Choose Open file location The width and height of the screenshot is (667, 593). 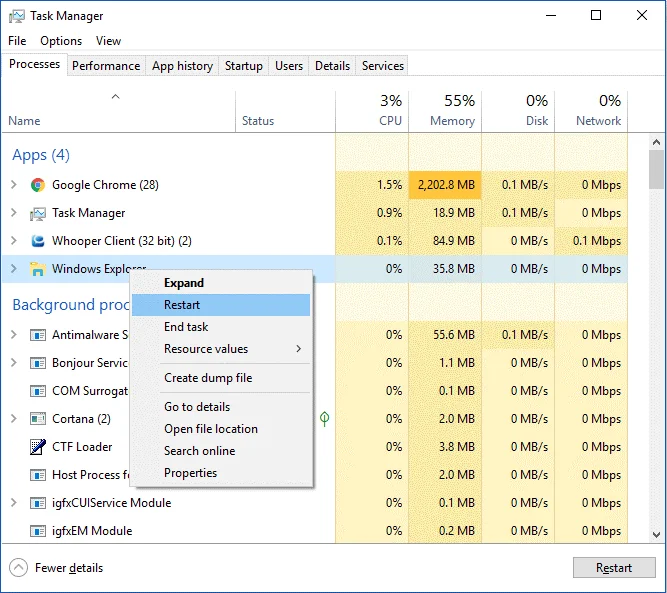coord(221,429)
